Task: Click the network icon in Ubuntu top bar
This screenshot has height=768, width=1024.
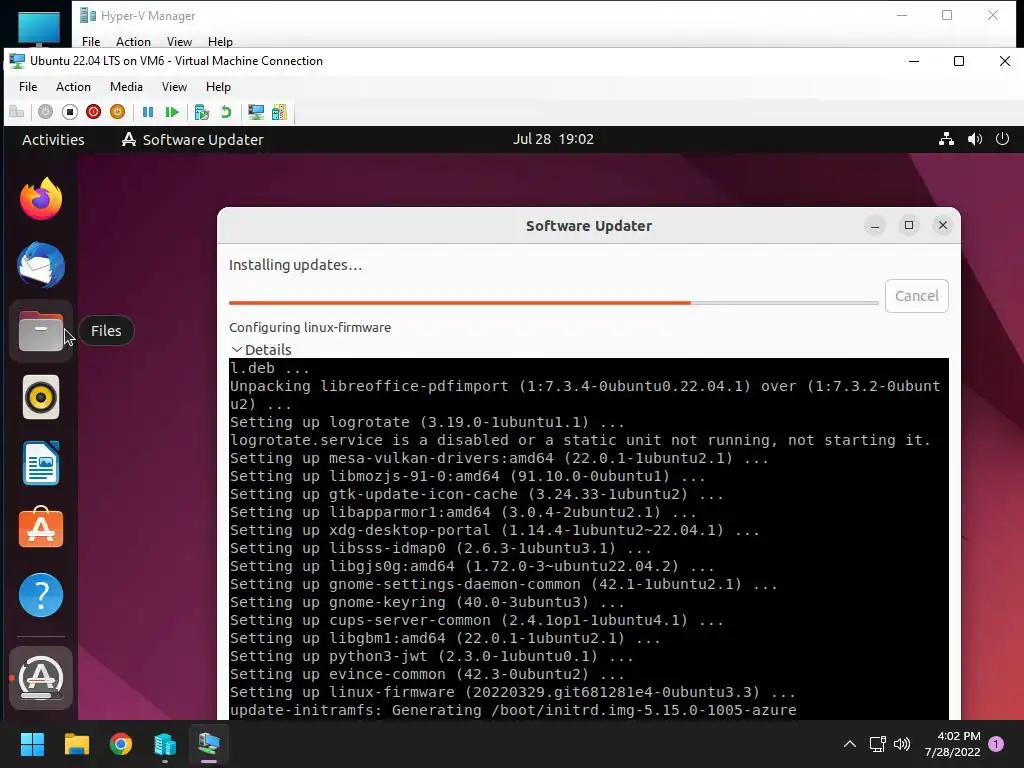Action: [x=946, y=139]
